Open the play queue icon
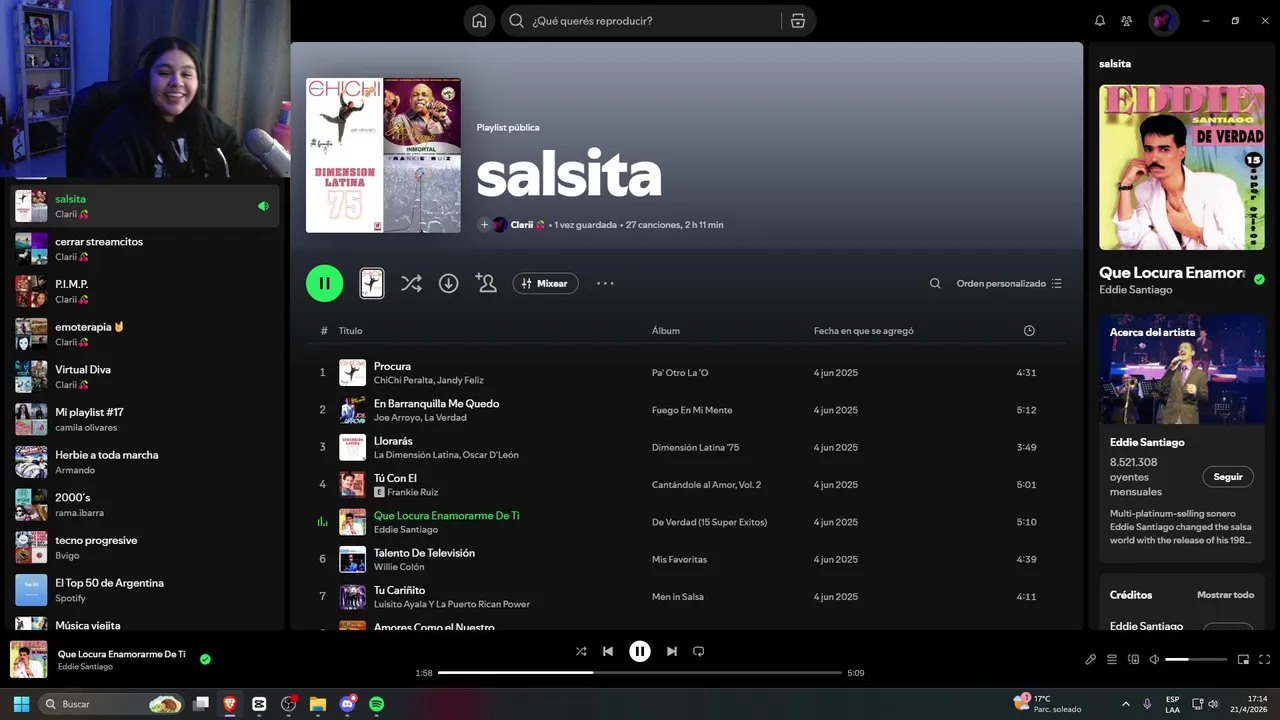The image size is (1280, 720). coord(1112,659)
